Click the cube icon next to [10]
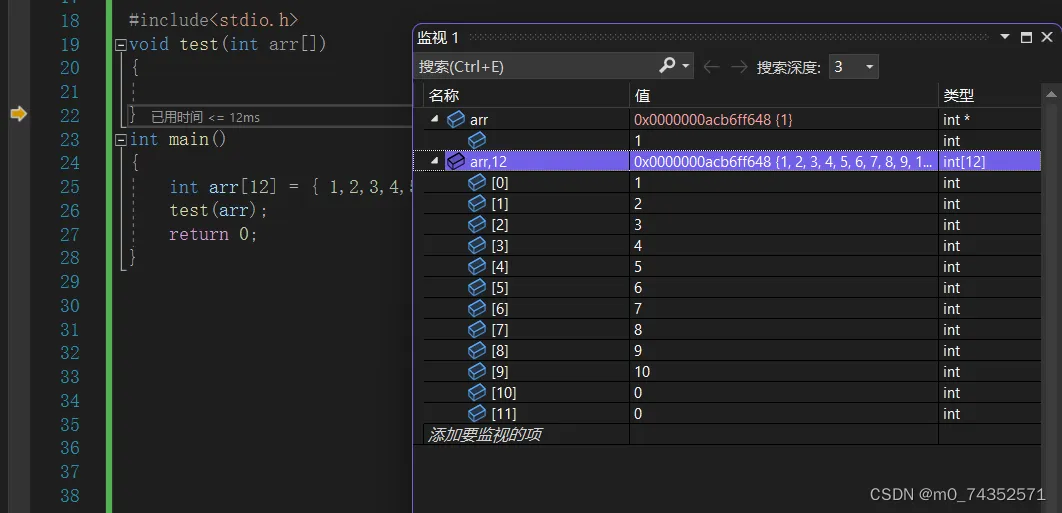This screenshot has height=513, width=1062. [477, 392]
